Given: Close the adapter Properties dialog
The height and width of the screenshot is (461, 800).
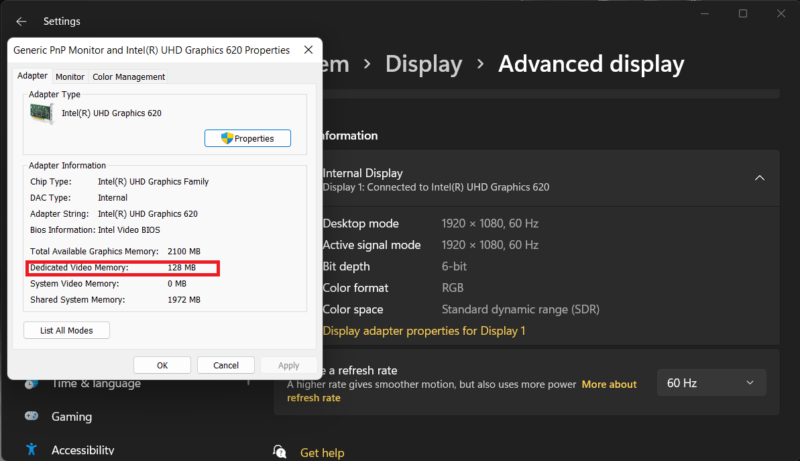Looking at the screenshot, I should pyautogui.click(x=308, y=50).
